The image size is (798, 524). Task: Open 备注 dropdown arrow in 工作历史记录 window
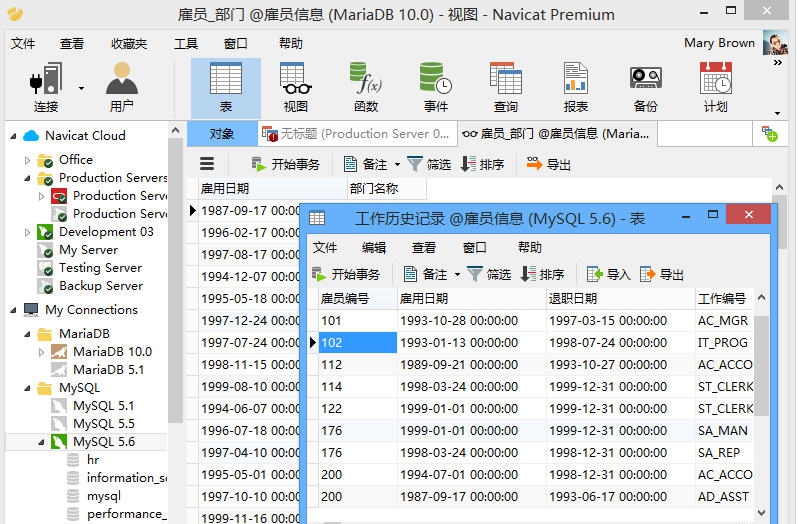458,275
